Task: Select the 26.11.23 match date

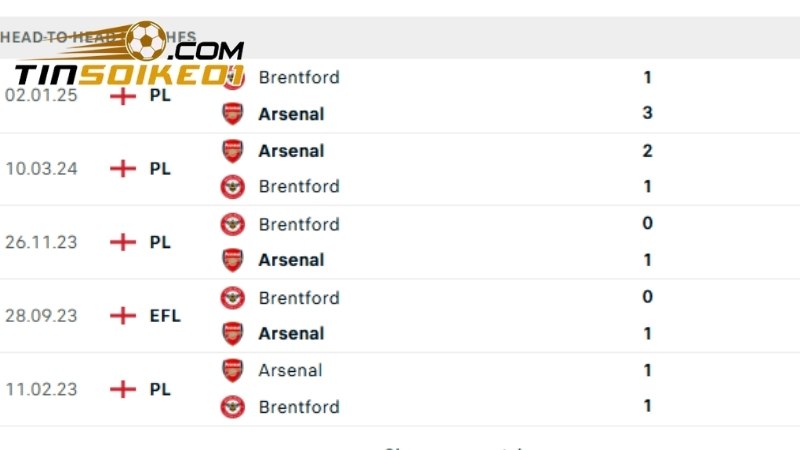Action: click(41, 242)
